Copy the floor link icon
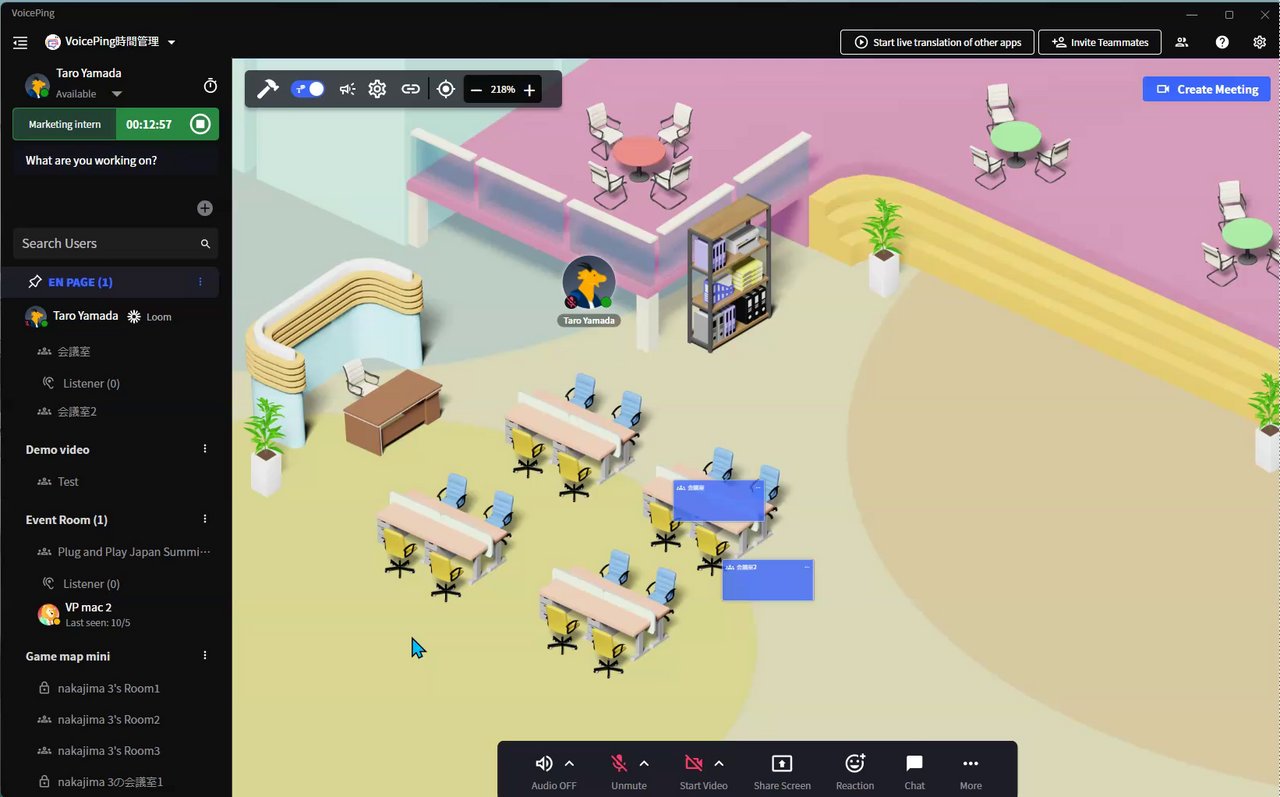The width and height of the screenshot is (1280, 797). point(410,89)
